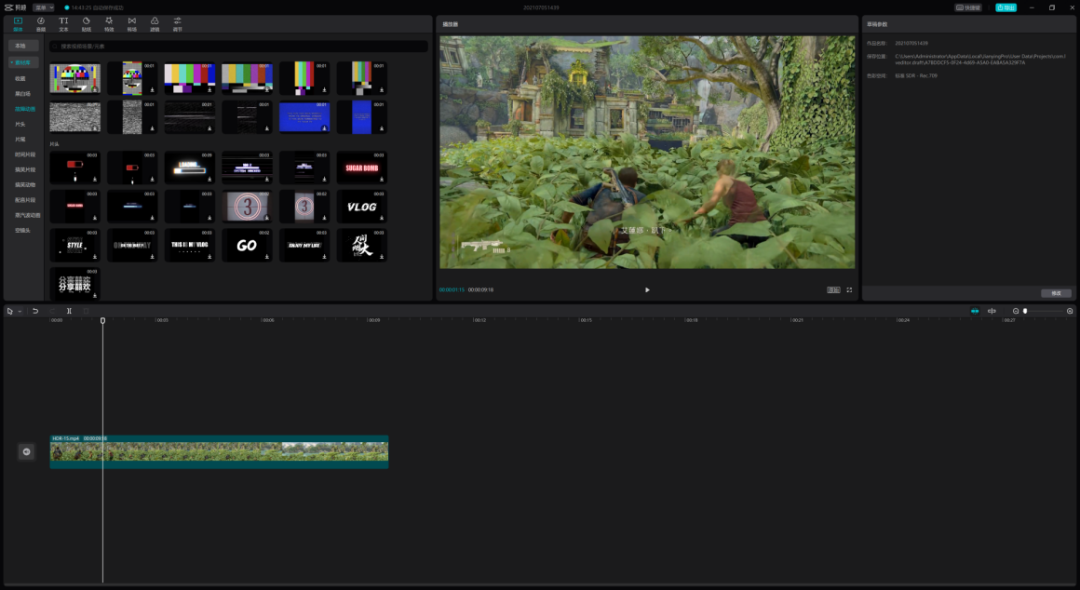1080x590 pixels.
Task: Click the timeline zoom slider
Action: 1043,311
